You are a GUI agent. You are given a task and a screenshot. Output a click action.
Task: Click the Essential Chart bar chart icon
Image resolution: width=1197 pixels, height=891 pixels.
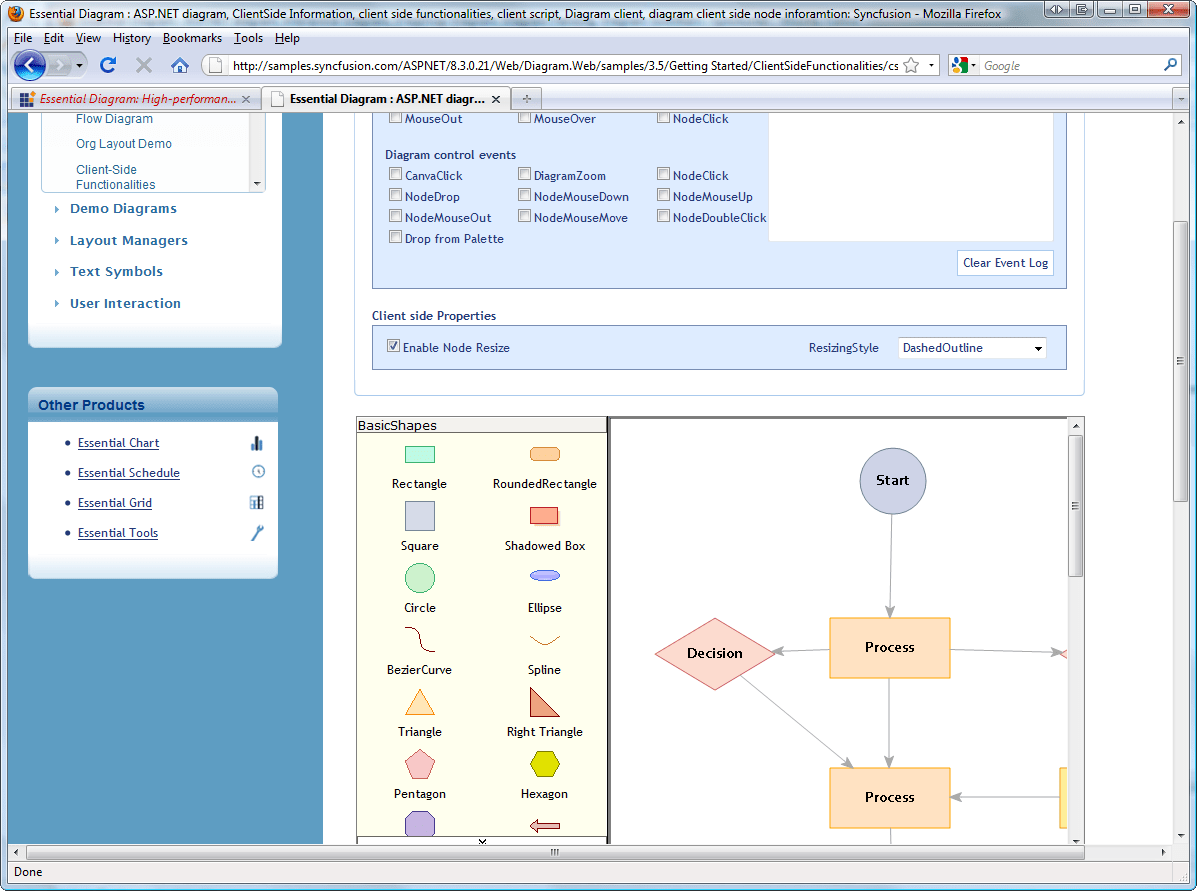pyautogui.click(x=256, y=443)
